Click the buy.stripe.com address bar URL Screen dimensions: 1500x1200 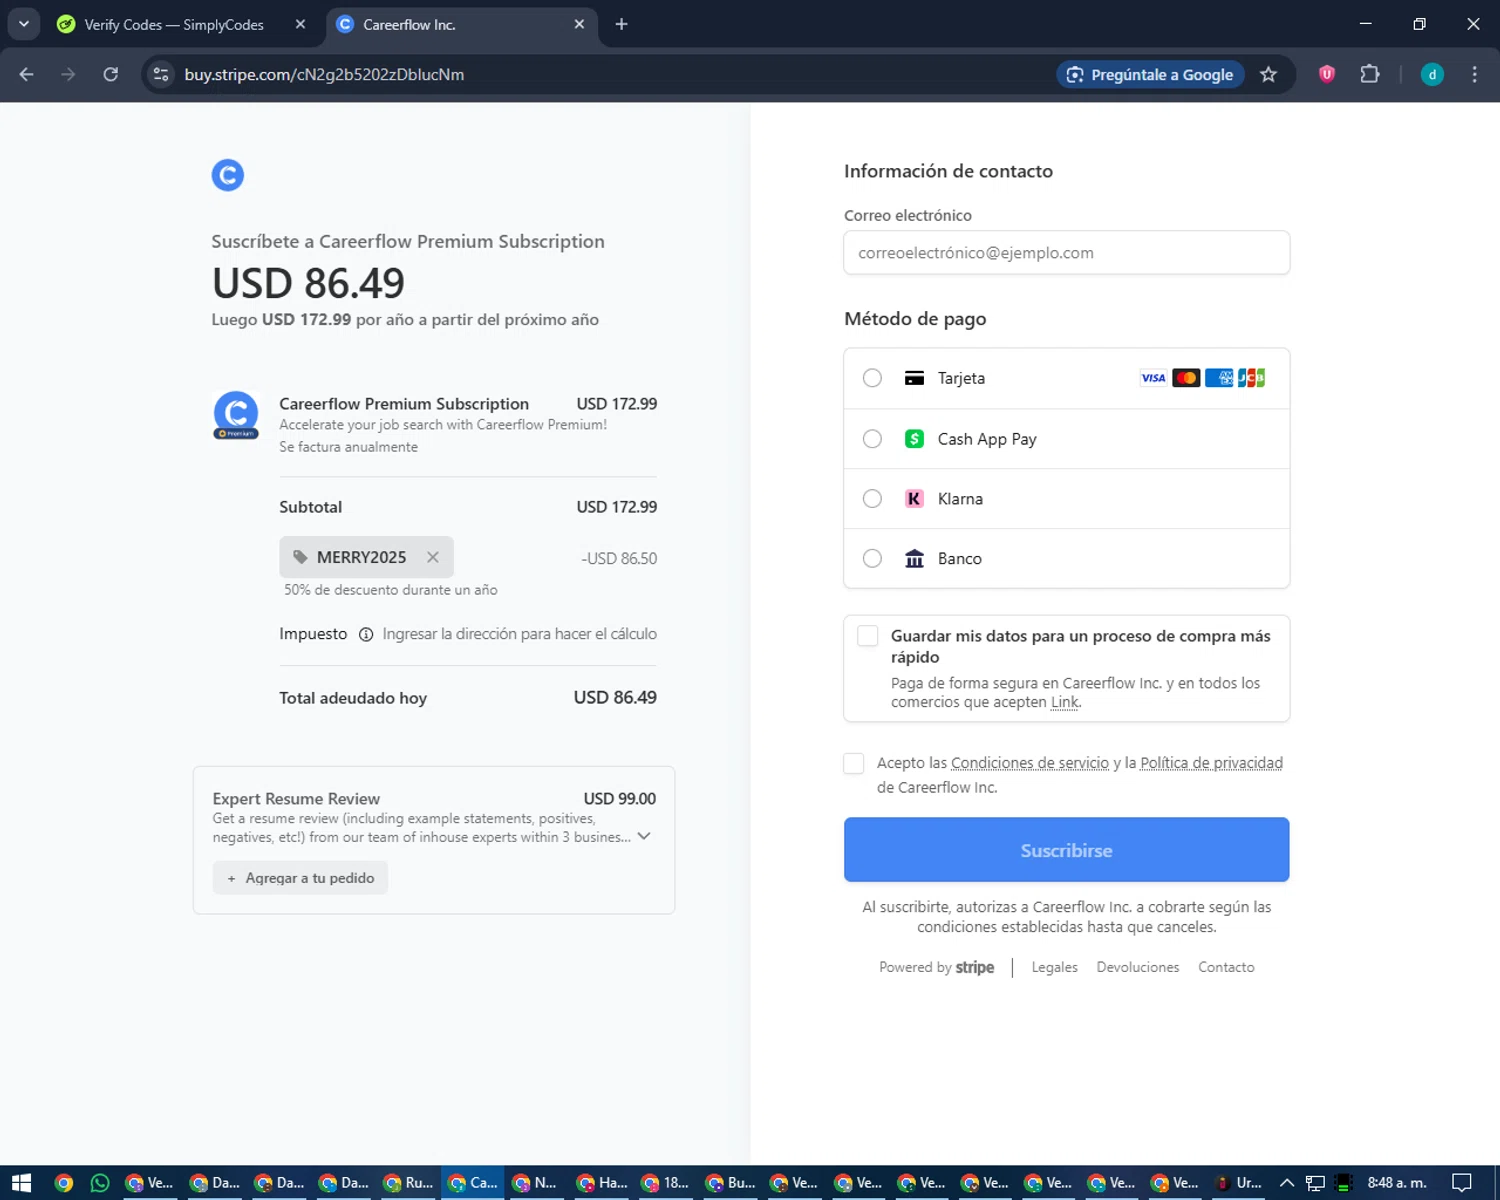pos(324,75)
